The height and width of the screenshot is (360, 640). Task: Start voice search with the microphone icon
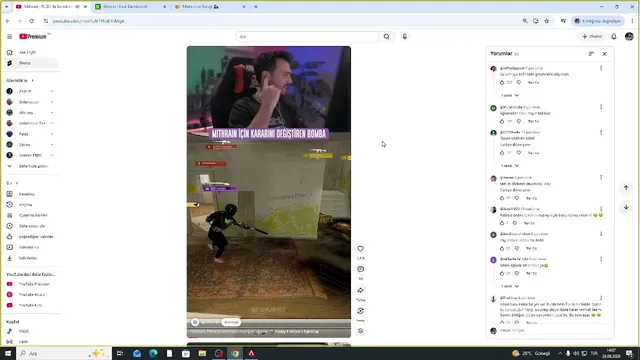pos(404,36)
